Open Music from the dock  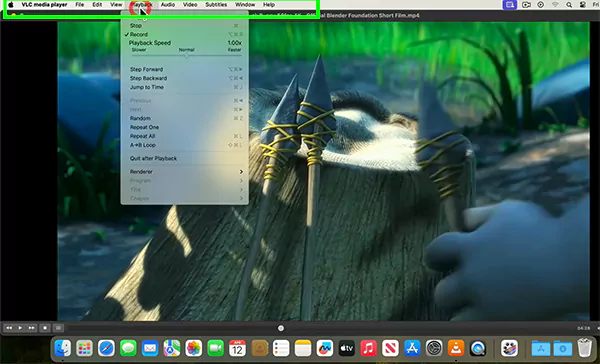pyautogui.click(x=368, y=348)
